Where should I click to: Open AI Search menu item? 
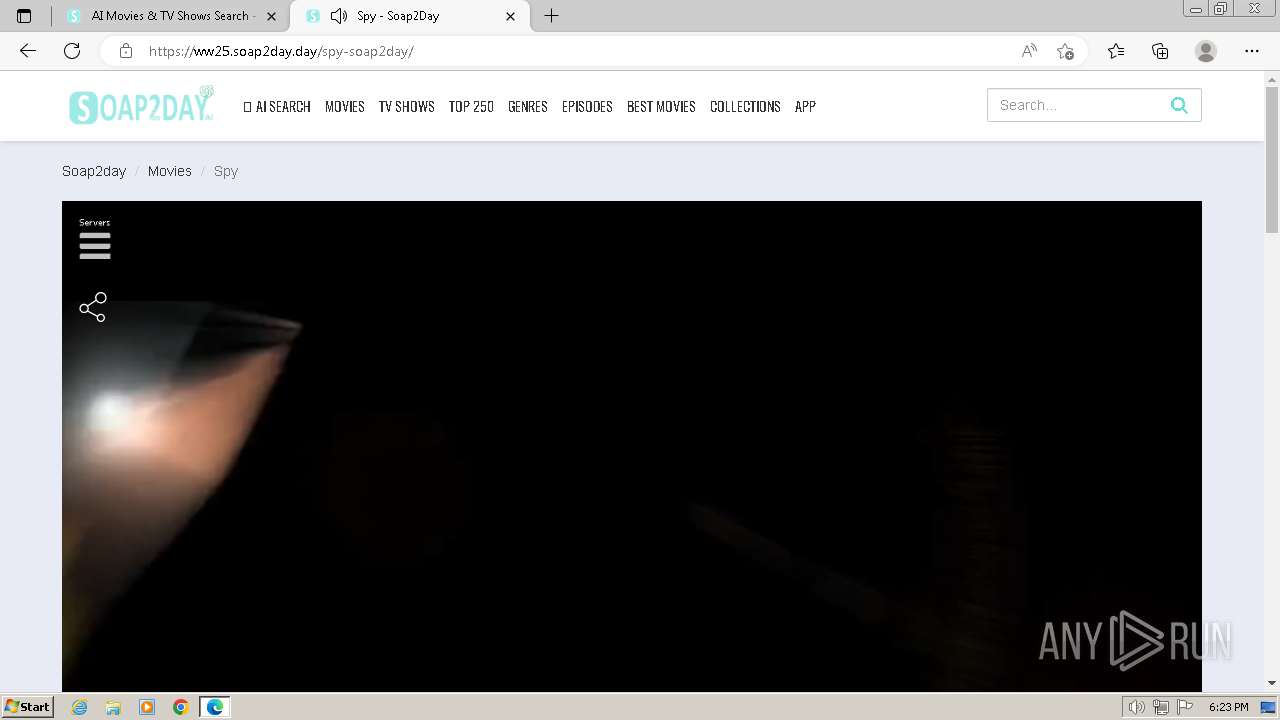277,106
